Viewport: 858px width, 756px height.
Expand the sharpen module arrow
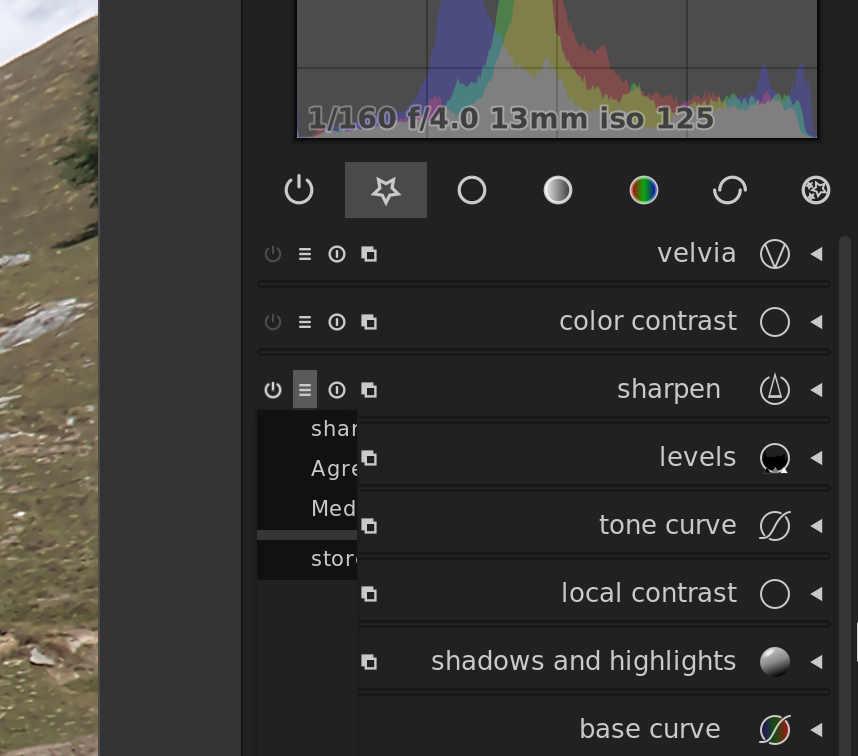coord(816,389)
